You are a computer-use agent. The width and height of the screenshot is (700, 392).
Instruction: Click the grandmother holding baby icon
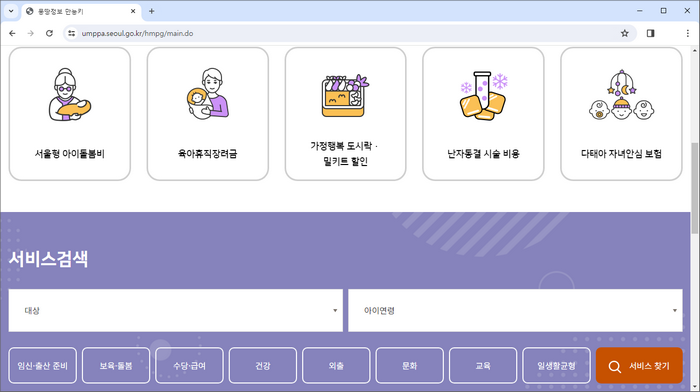[x=70, y=94]
